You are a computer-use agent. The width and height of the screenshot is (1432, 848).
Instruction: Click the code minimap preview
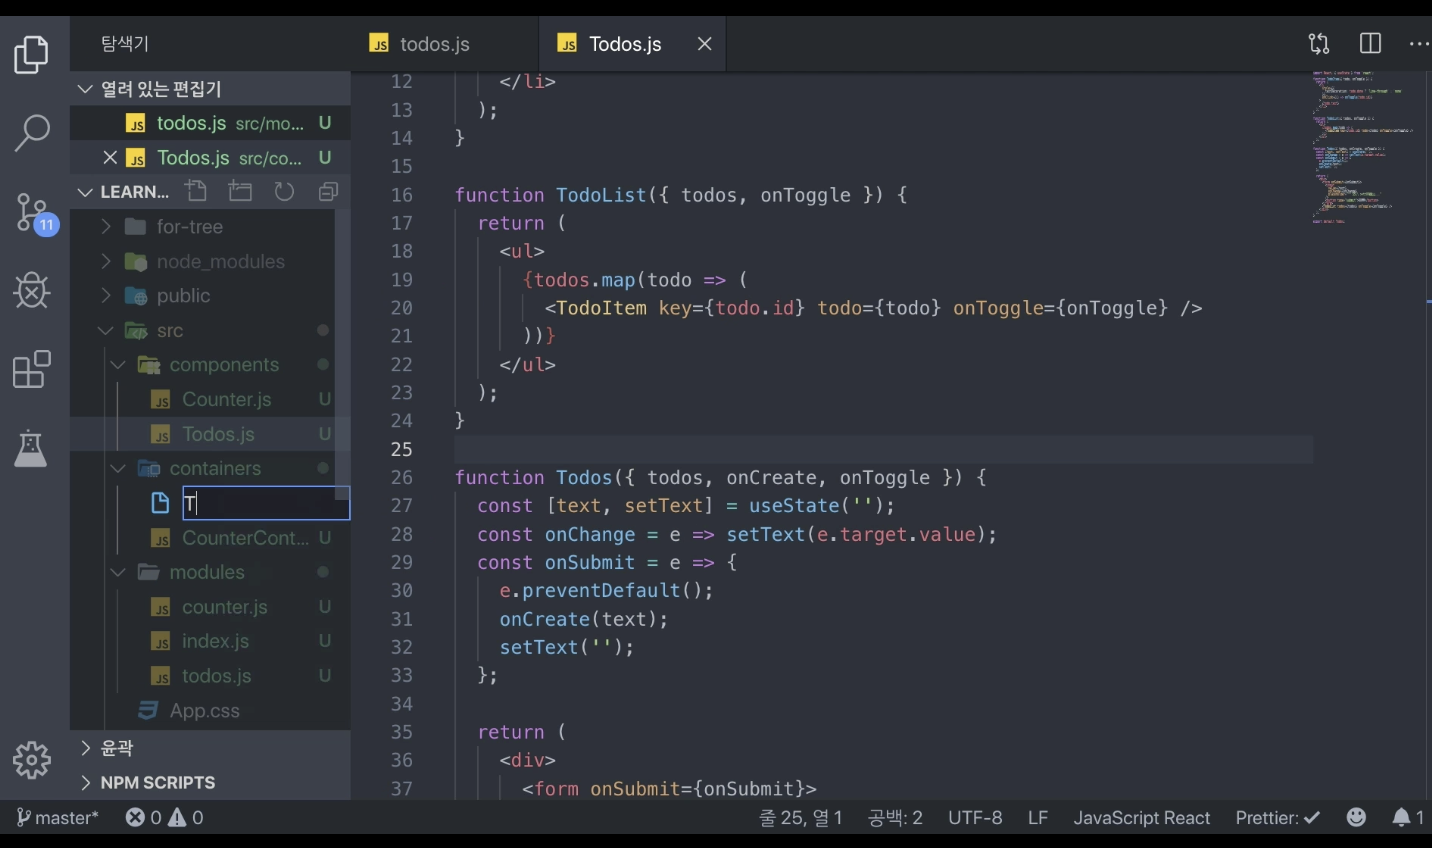coord(1364,148)
